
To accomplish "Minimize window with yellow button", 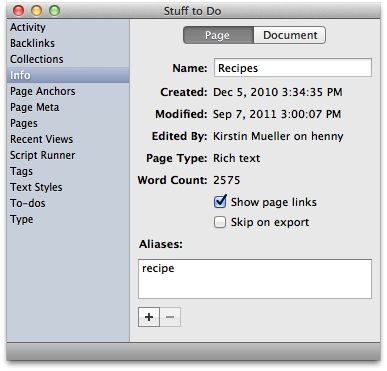I will coord(36,11).
